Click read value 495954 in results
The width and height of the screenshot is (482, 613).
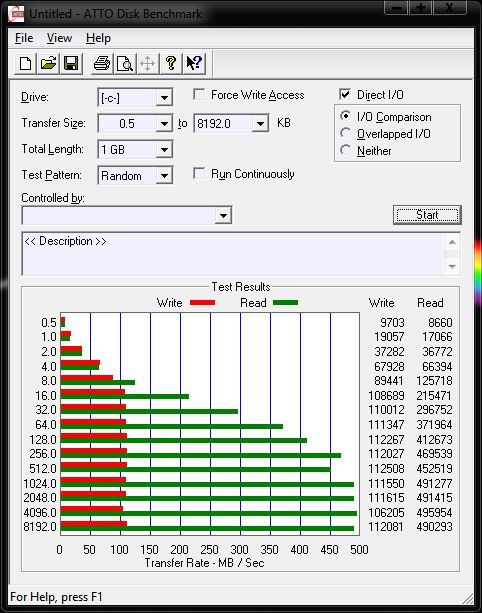pos(434,512)
